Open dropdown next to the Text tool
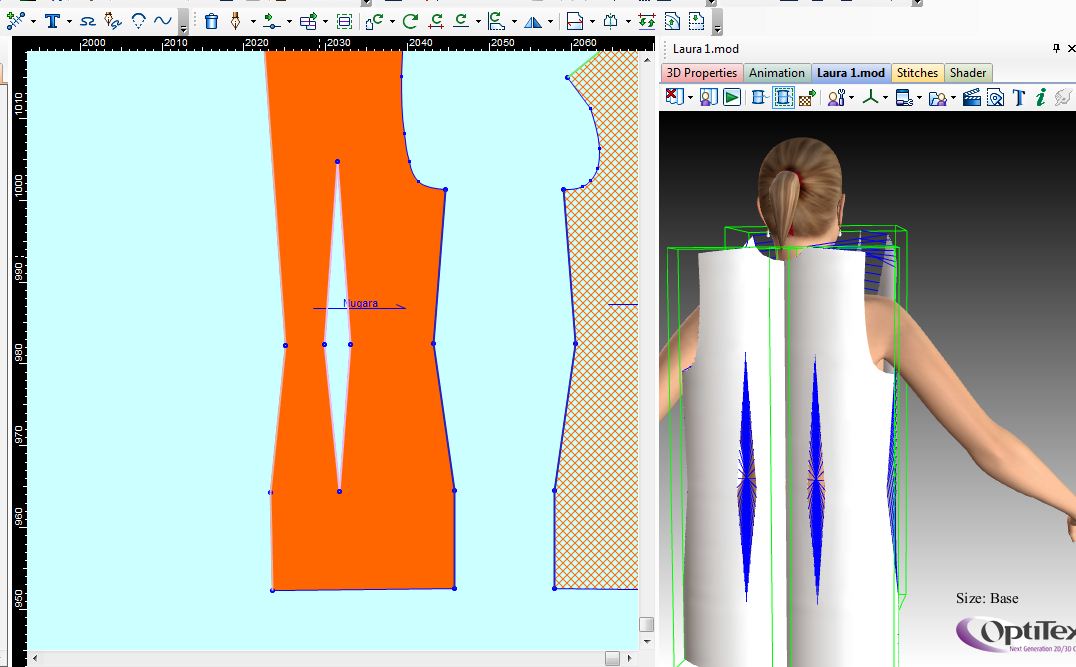 pyautogui.click(x=69, y=21)
